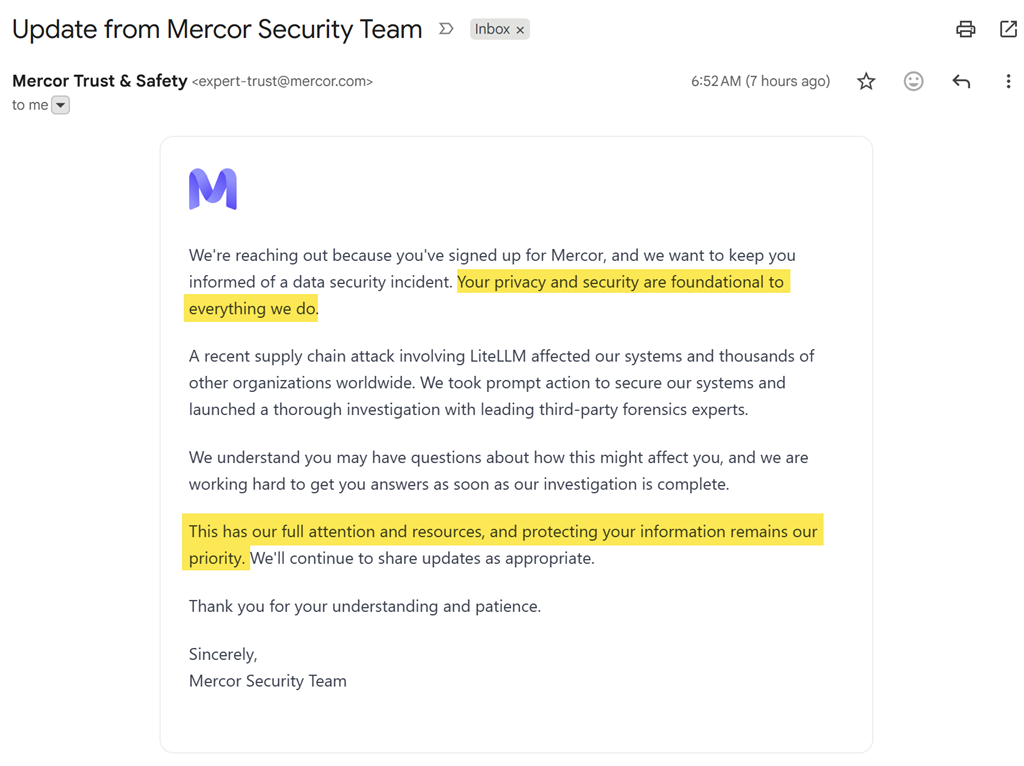Click the "to me" recipient text
Screen dimensions: 1024x766
(30, 105)
